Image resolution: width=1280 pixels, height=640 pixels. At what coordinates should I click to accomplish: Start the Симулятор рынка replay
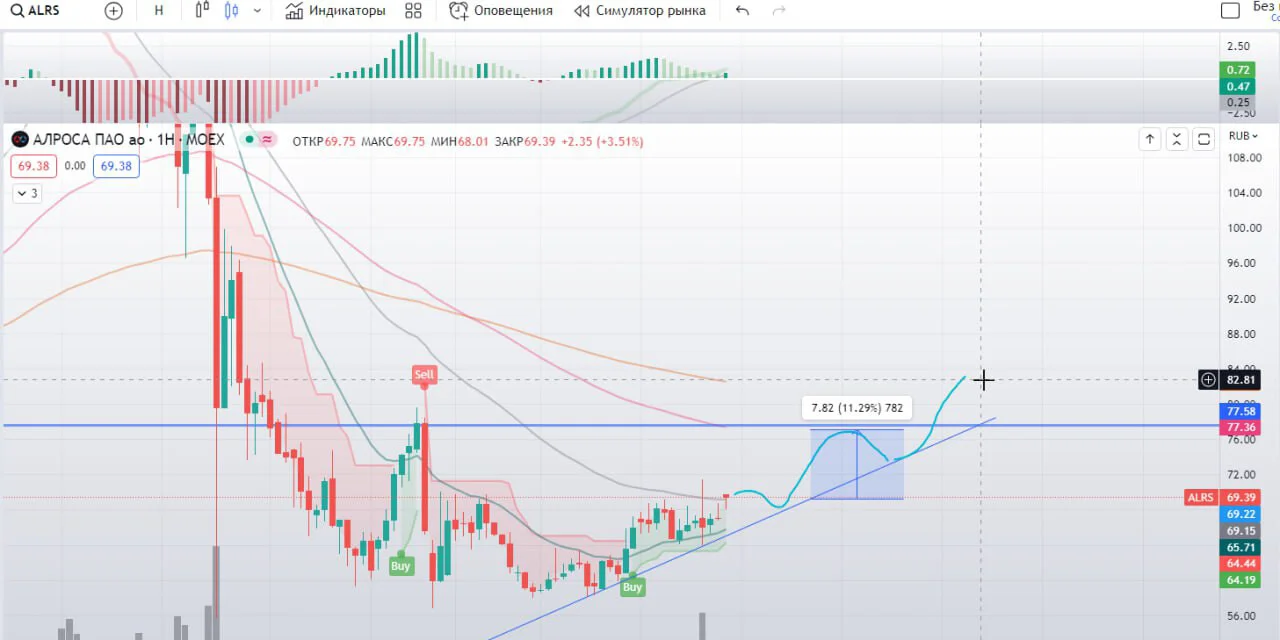click(639, 11)
